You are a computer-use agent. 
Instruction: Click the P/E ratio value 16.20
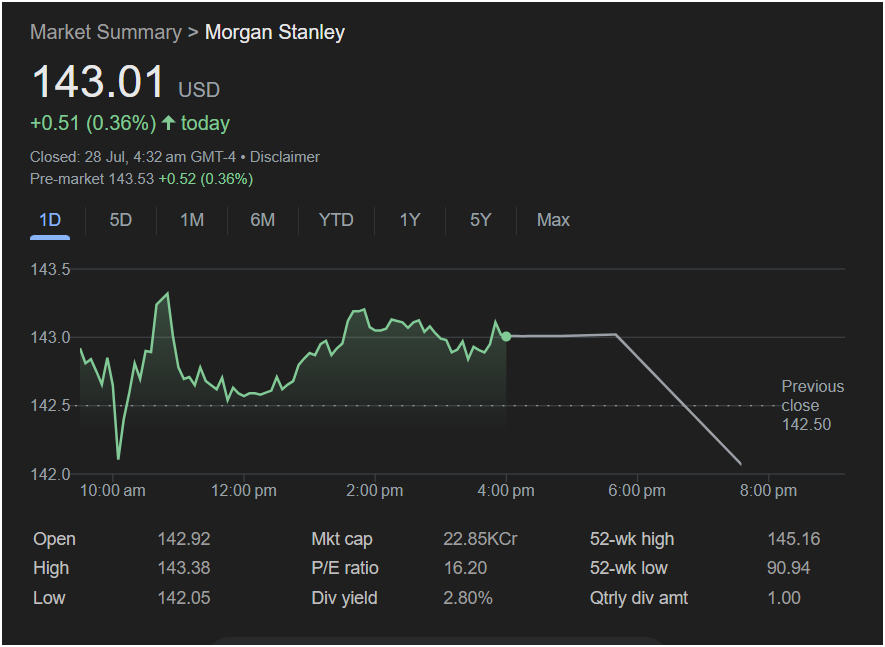coord(465,568)
